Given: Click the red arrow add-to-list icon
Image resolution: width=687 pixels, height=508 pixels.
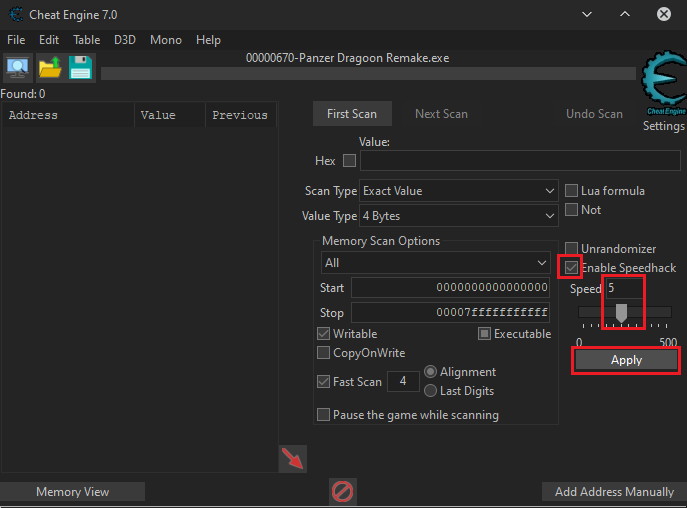Looking at the screenshot, I should [x=293, y=459].
